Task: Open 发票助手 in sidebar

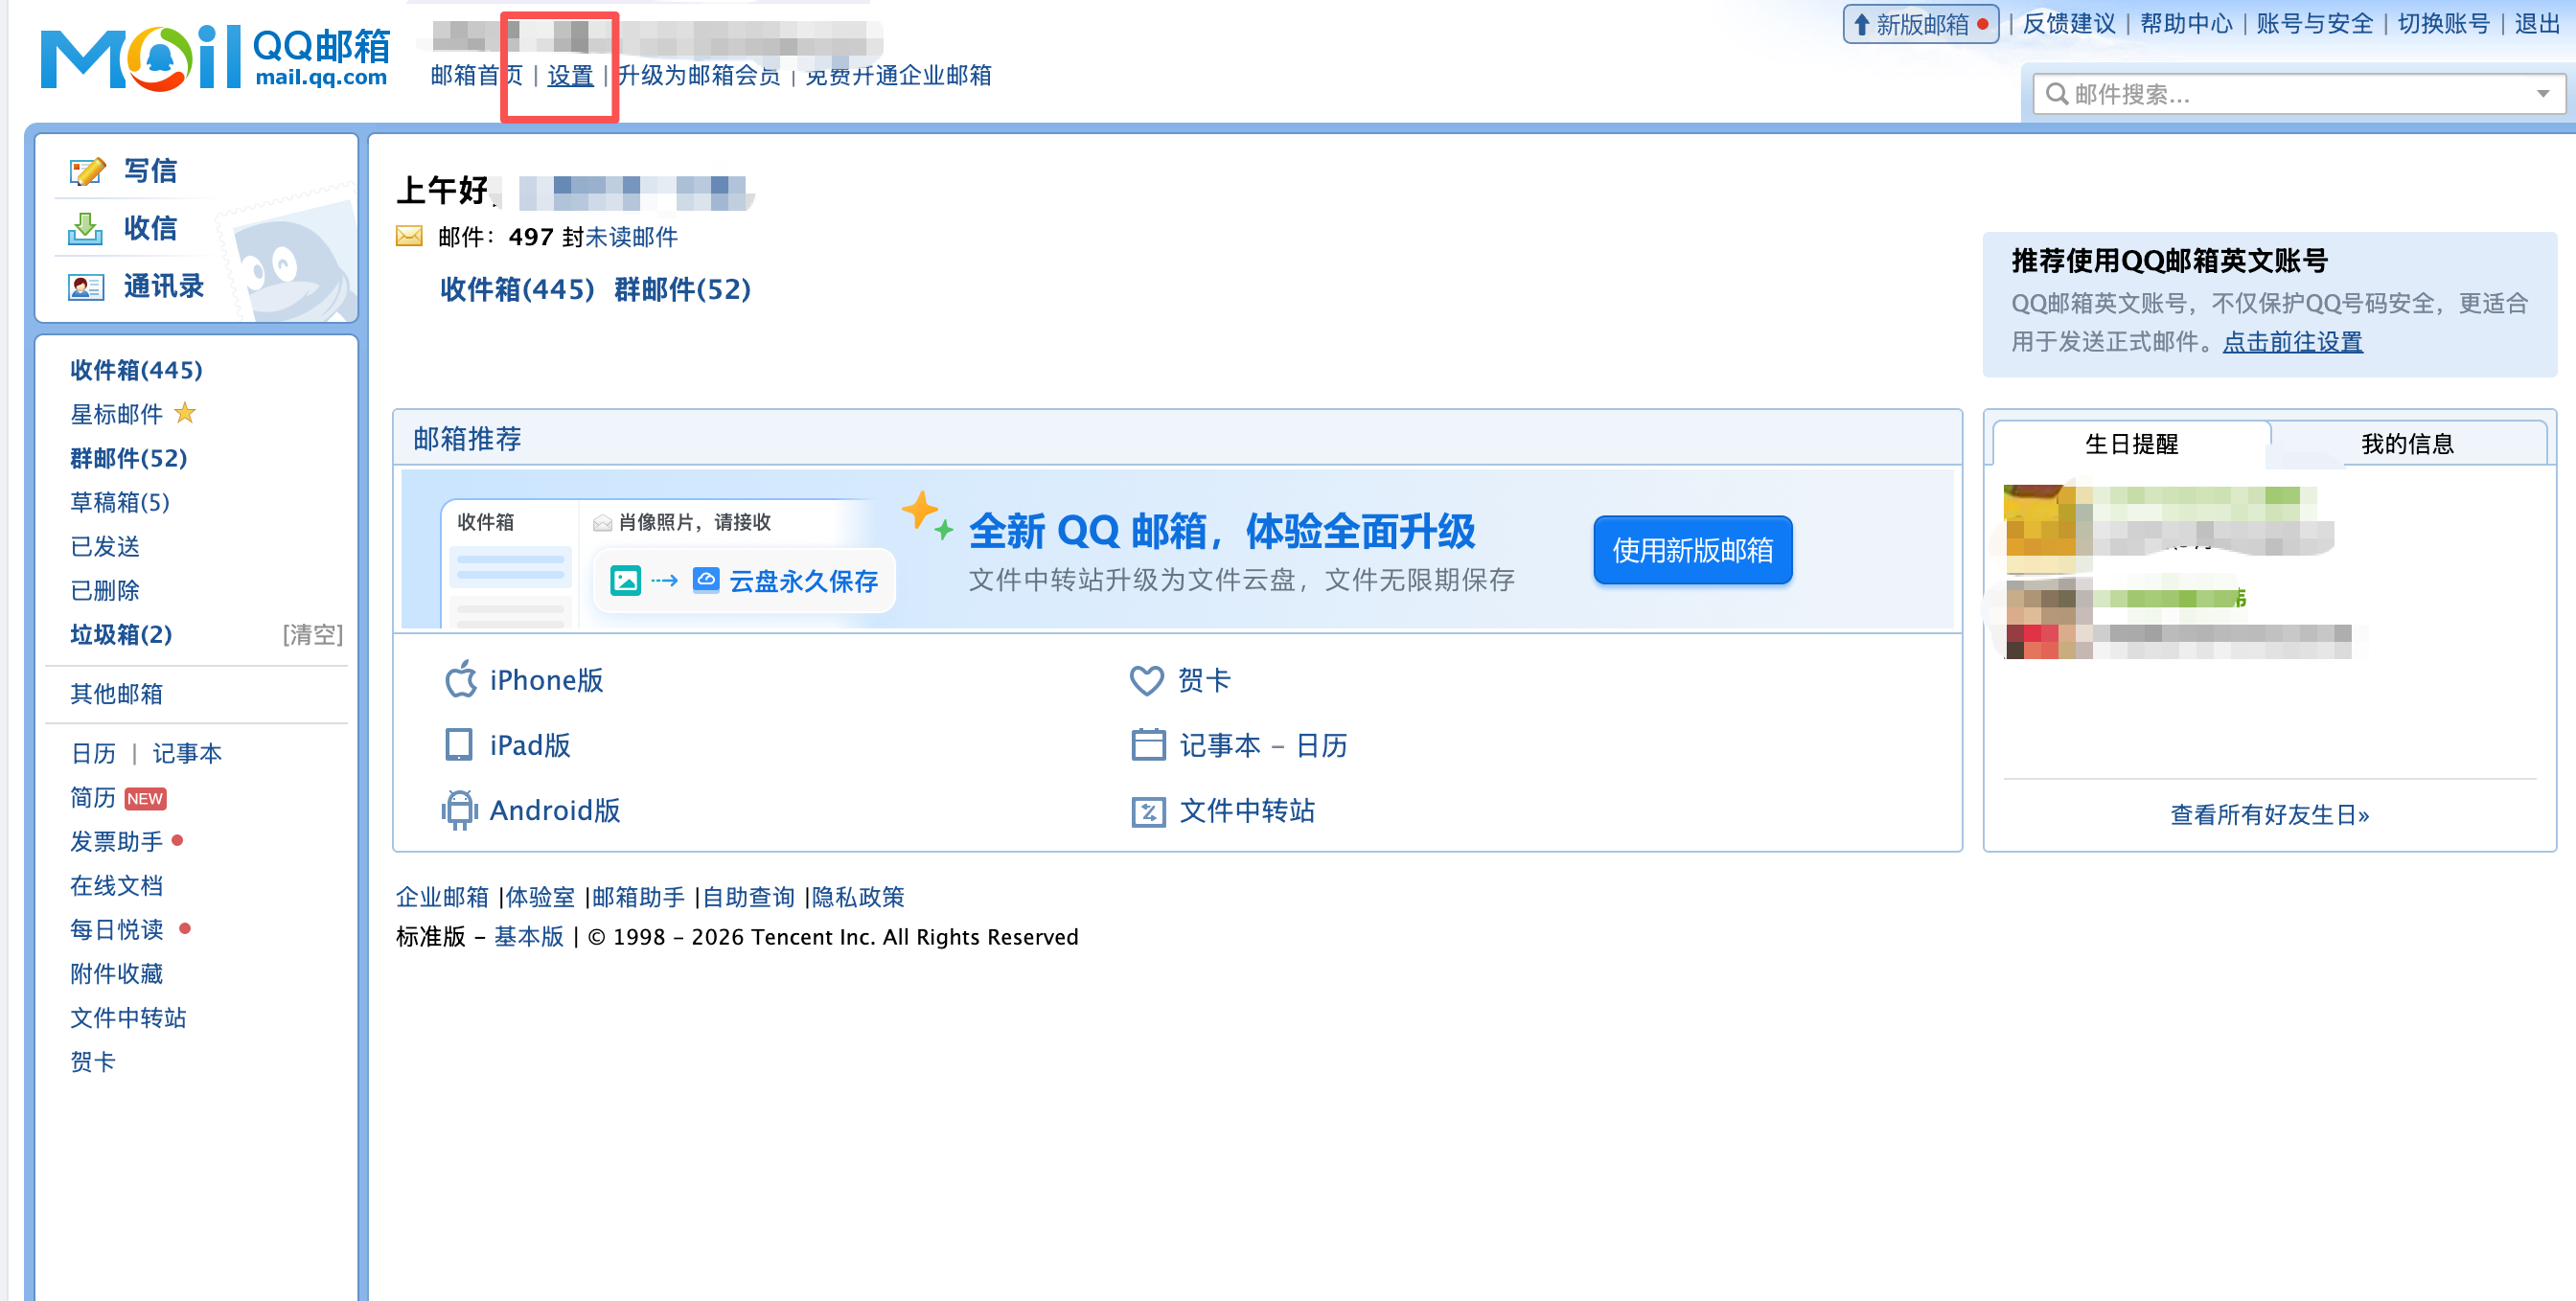Action: [116, 842]
